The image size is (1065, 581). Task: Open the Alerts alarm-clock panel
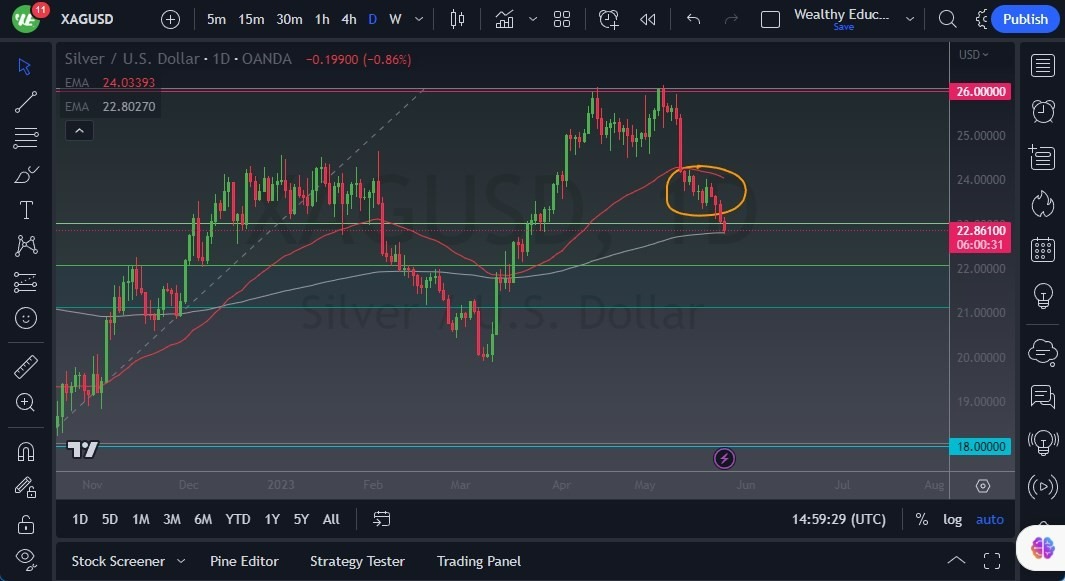(x=1043, y=110)
